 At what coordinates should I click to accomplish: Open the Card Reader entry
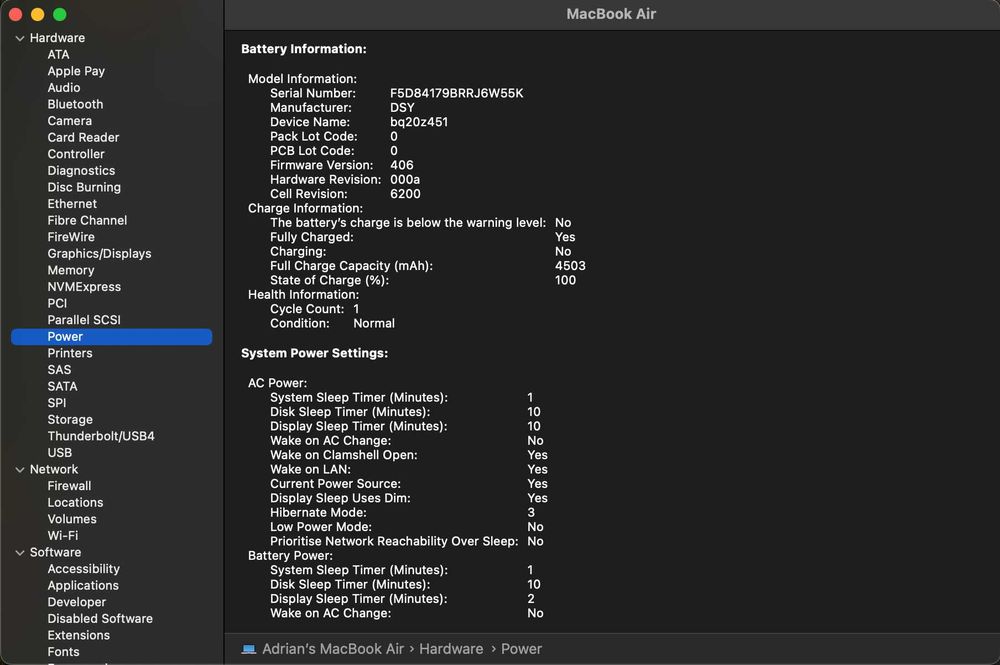click(83, 138)
